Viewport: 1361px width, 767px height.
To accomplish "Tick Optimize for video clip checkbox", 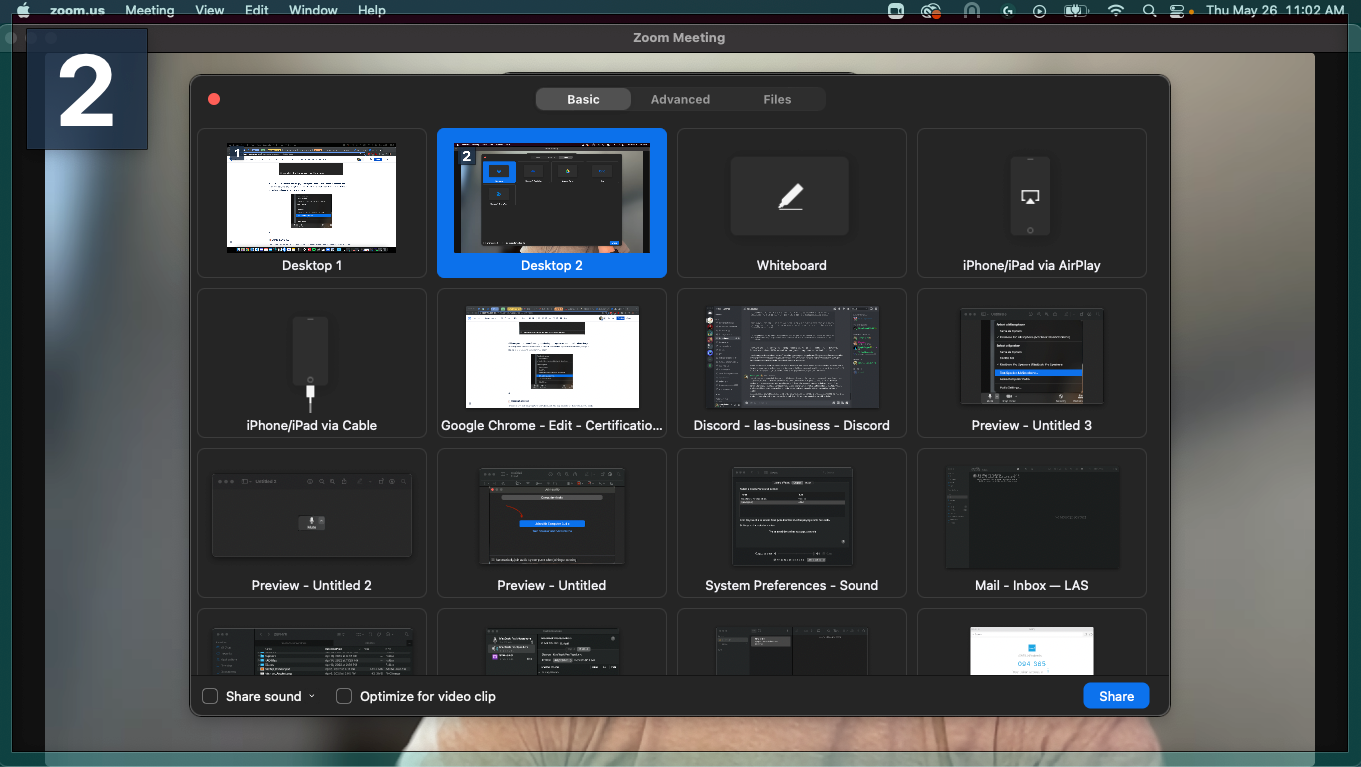I will [x=344, y=696].
